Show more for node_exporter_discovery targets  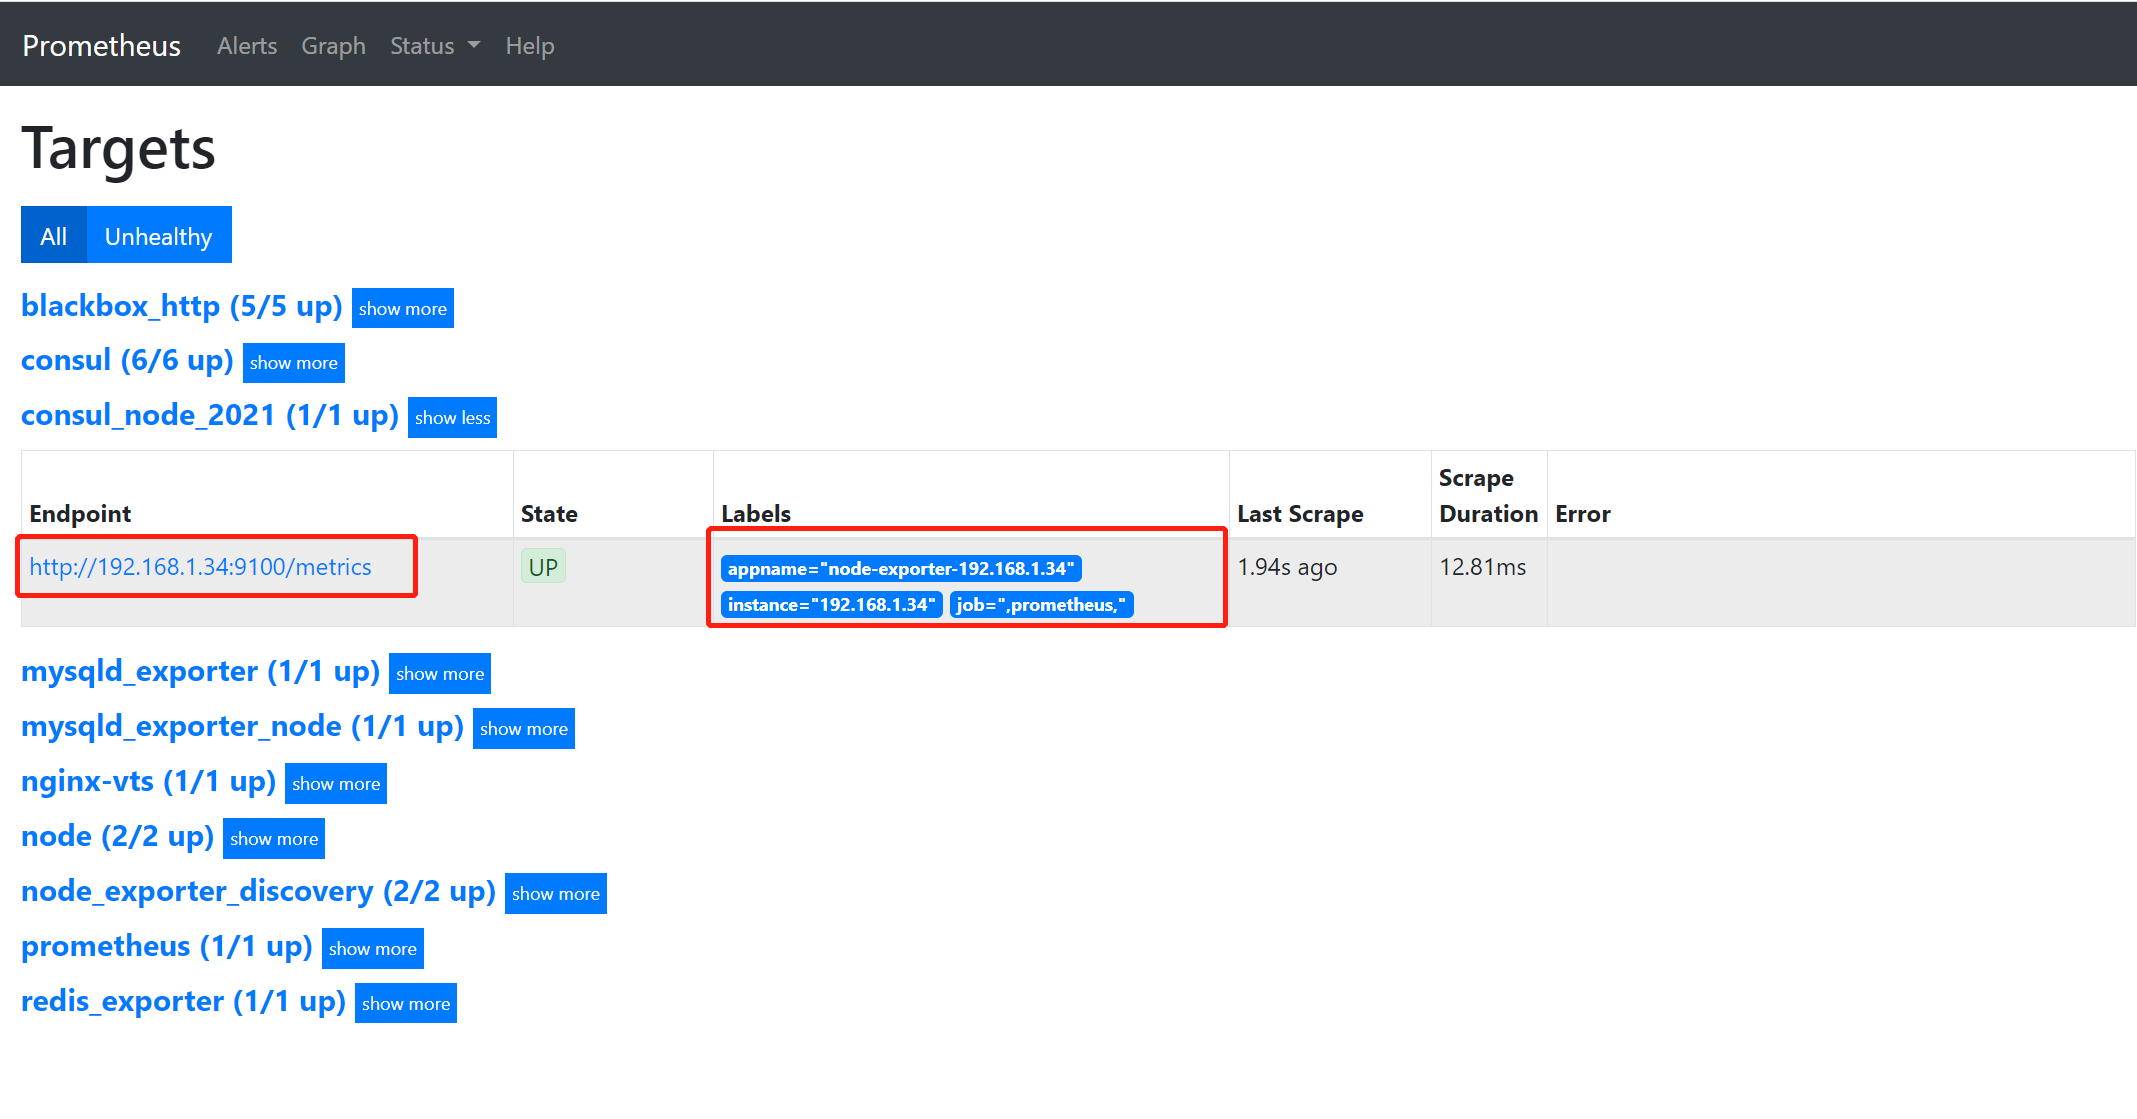[556, 894]
